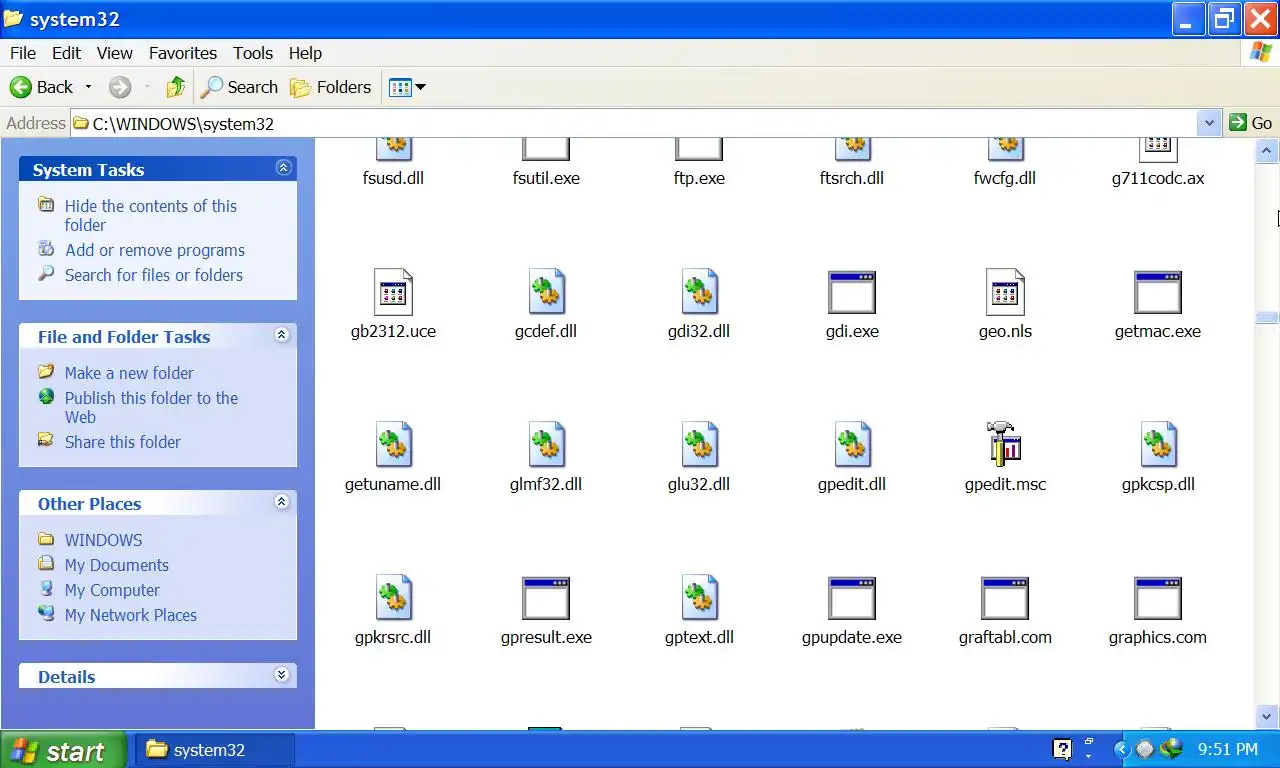1280x768 pixels.
Task: Open the Tools menu
Action: 253,53
